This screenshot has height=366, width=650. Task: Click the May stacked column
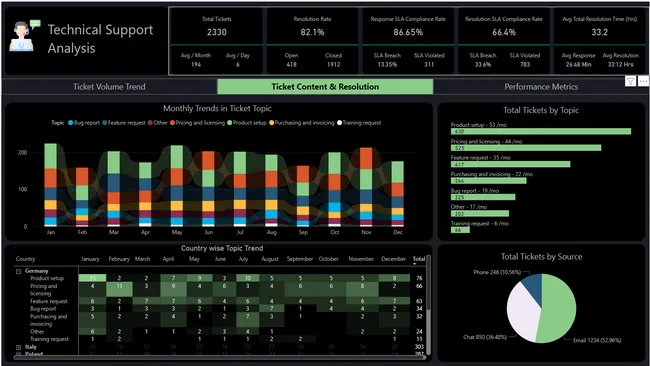click(177, 186)
